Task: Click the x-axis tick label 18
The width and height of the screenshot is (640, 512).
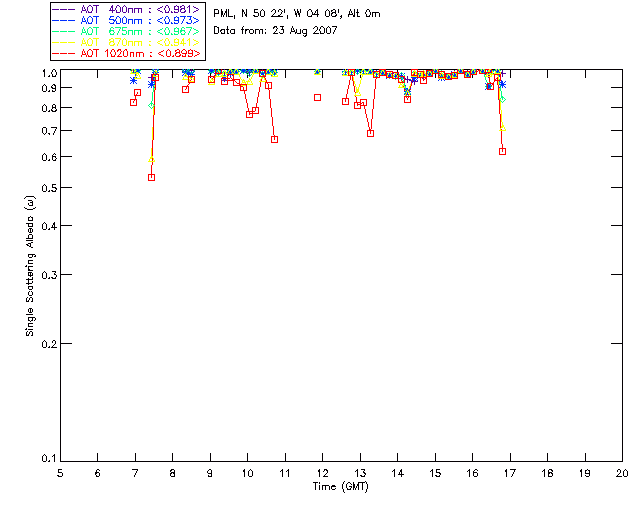Action: point(547,473)
